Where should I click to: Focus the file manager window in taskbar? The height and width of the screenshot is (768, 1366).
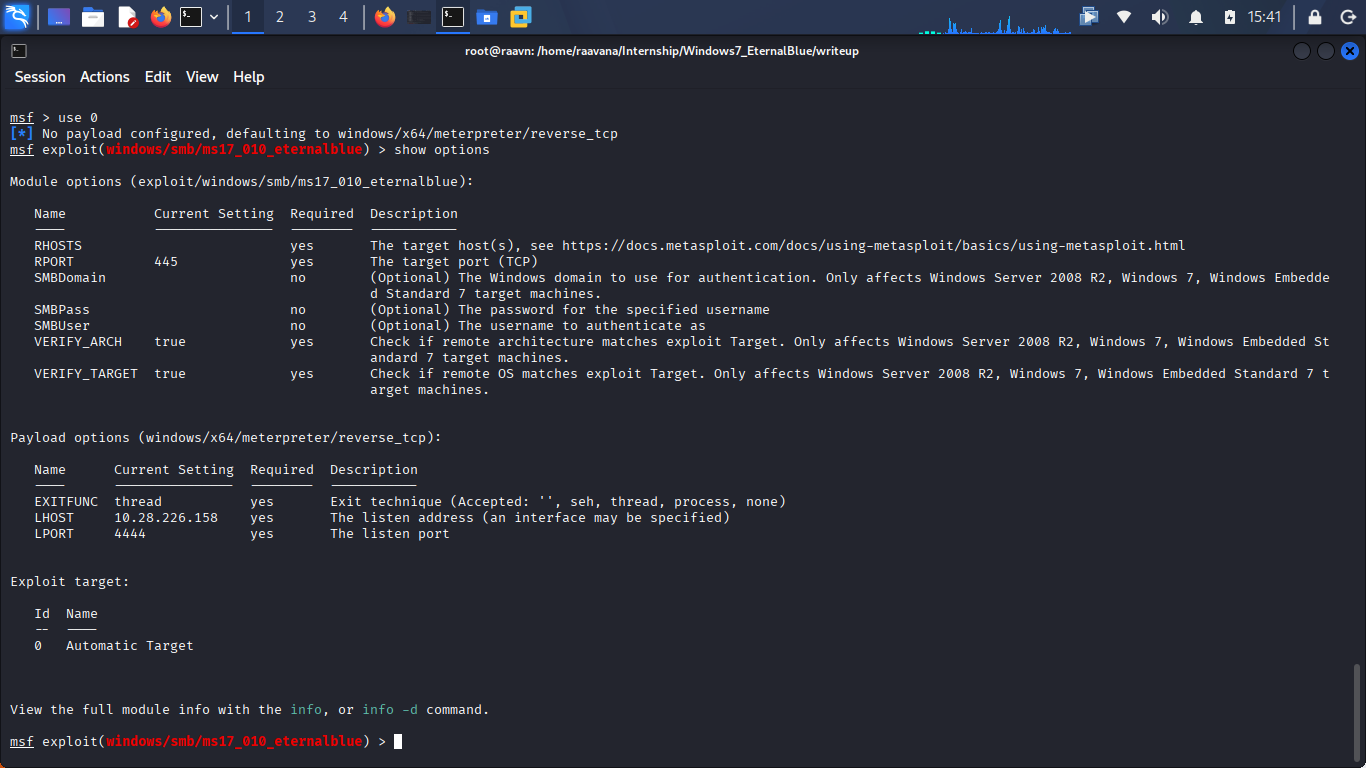tap(486, 17)
